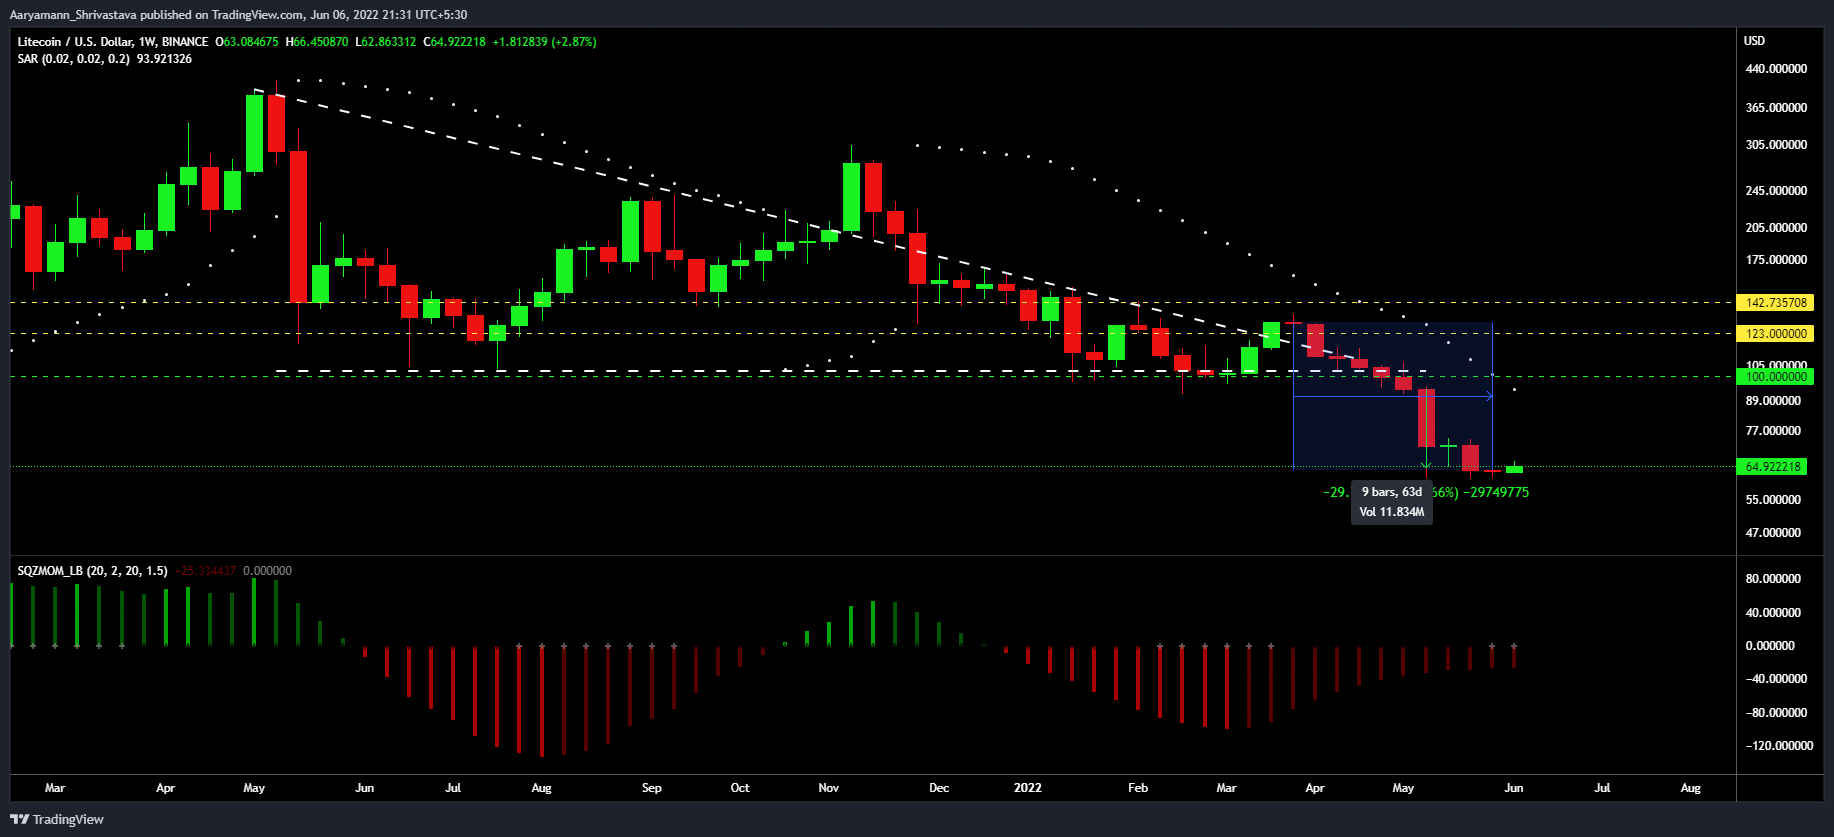Click the 89.000000 price axis value

tap(1773, 401)
